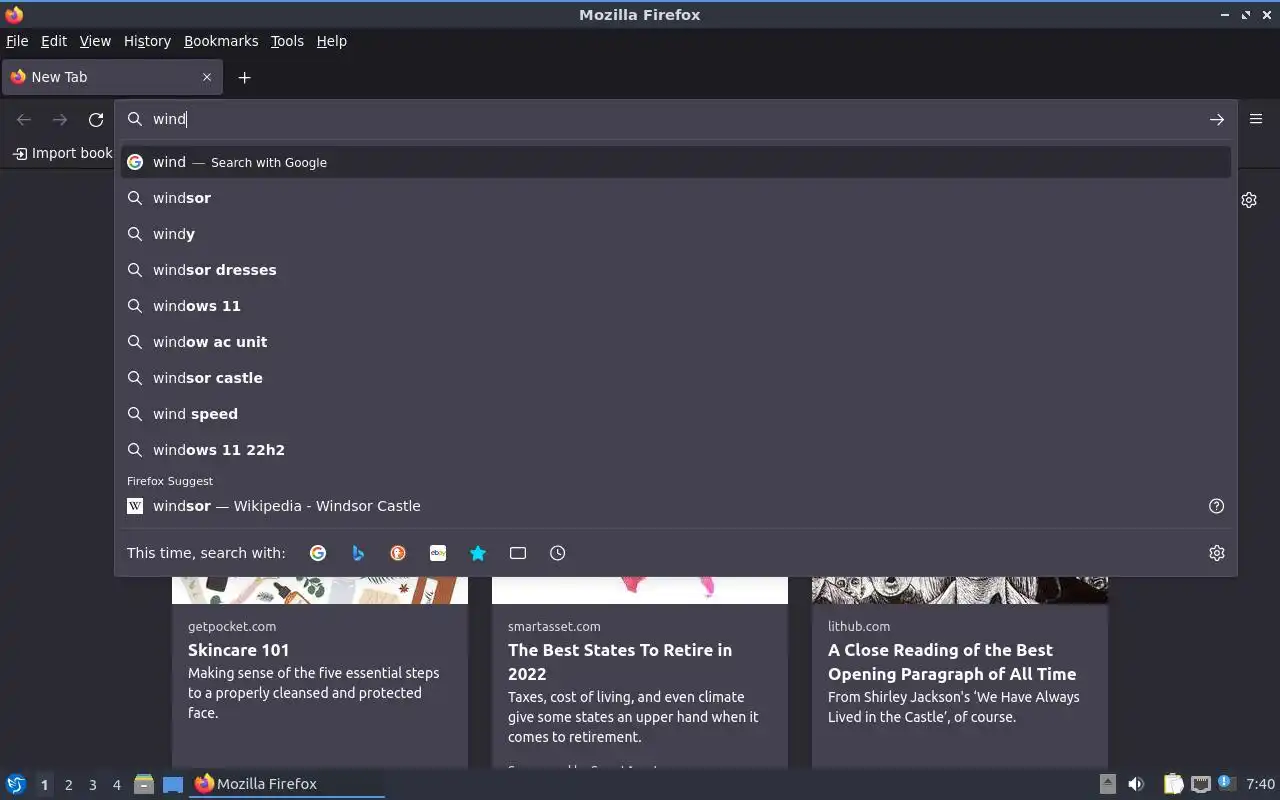
Task: Search with Bing one-off engine icon
Action: click(358, 553)
